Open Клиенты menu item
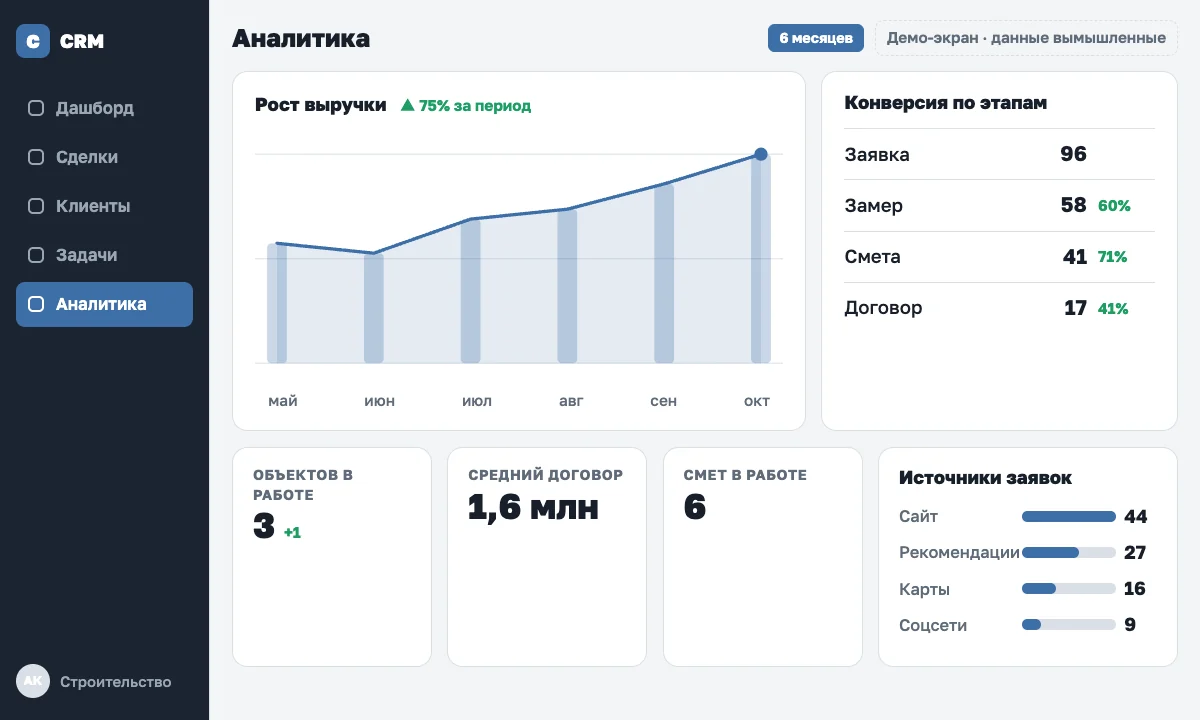The width and height of the screenshot is (1200, 720). click(104, 206)
